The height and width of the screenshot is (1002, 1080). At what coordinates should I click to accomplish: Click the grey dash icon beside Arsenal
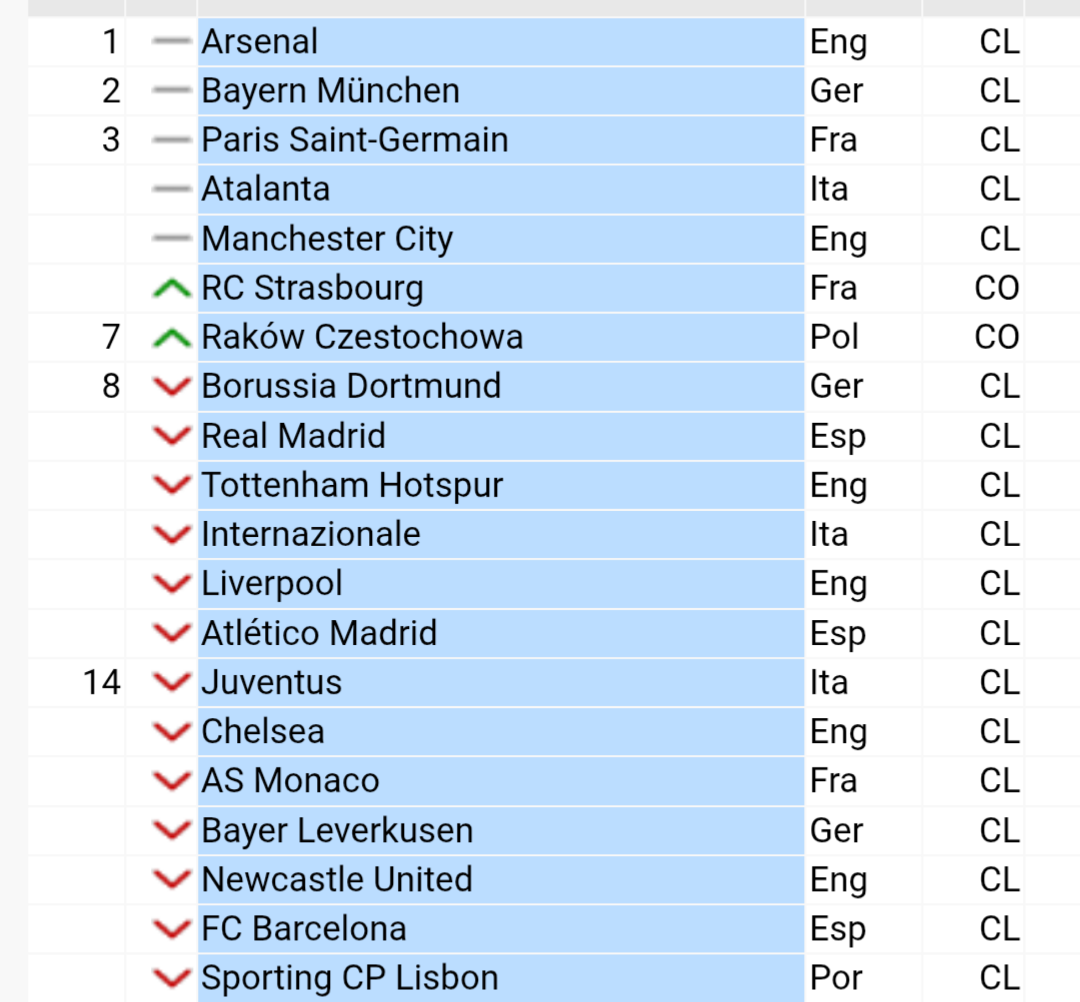[172, 42]
